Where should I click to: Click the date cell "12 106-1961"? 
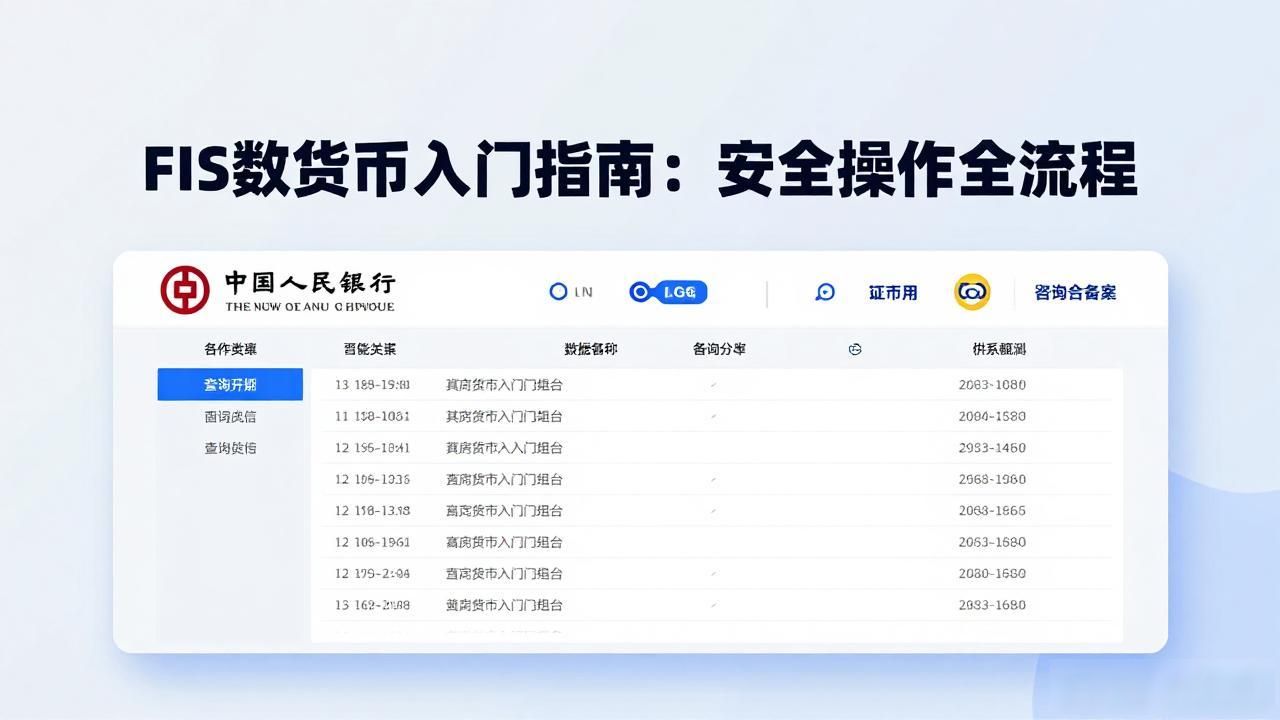(x=372, y=542)
